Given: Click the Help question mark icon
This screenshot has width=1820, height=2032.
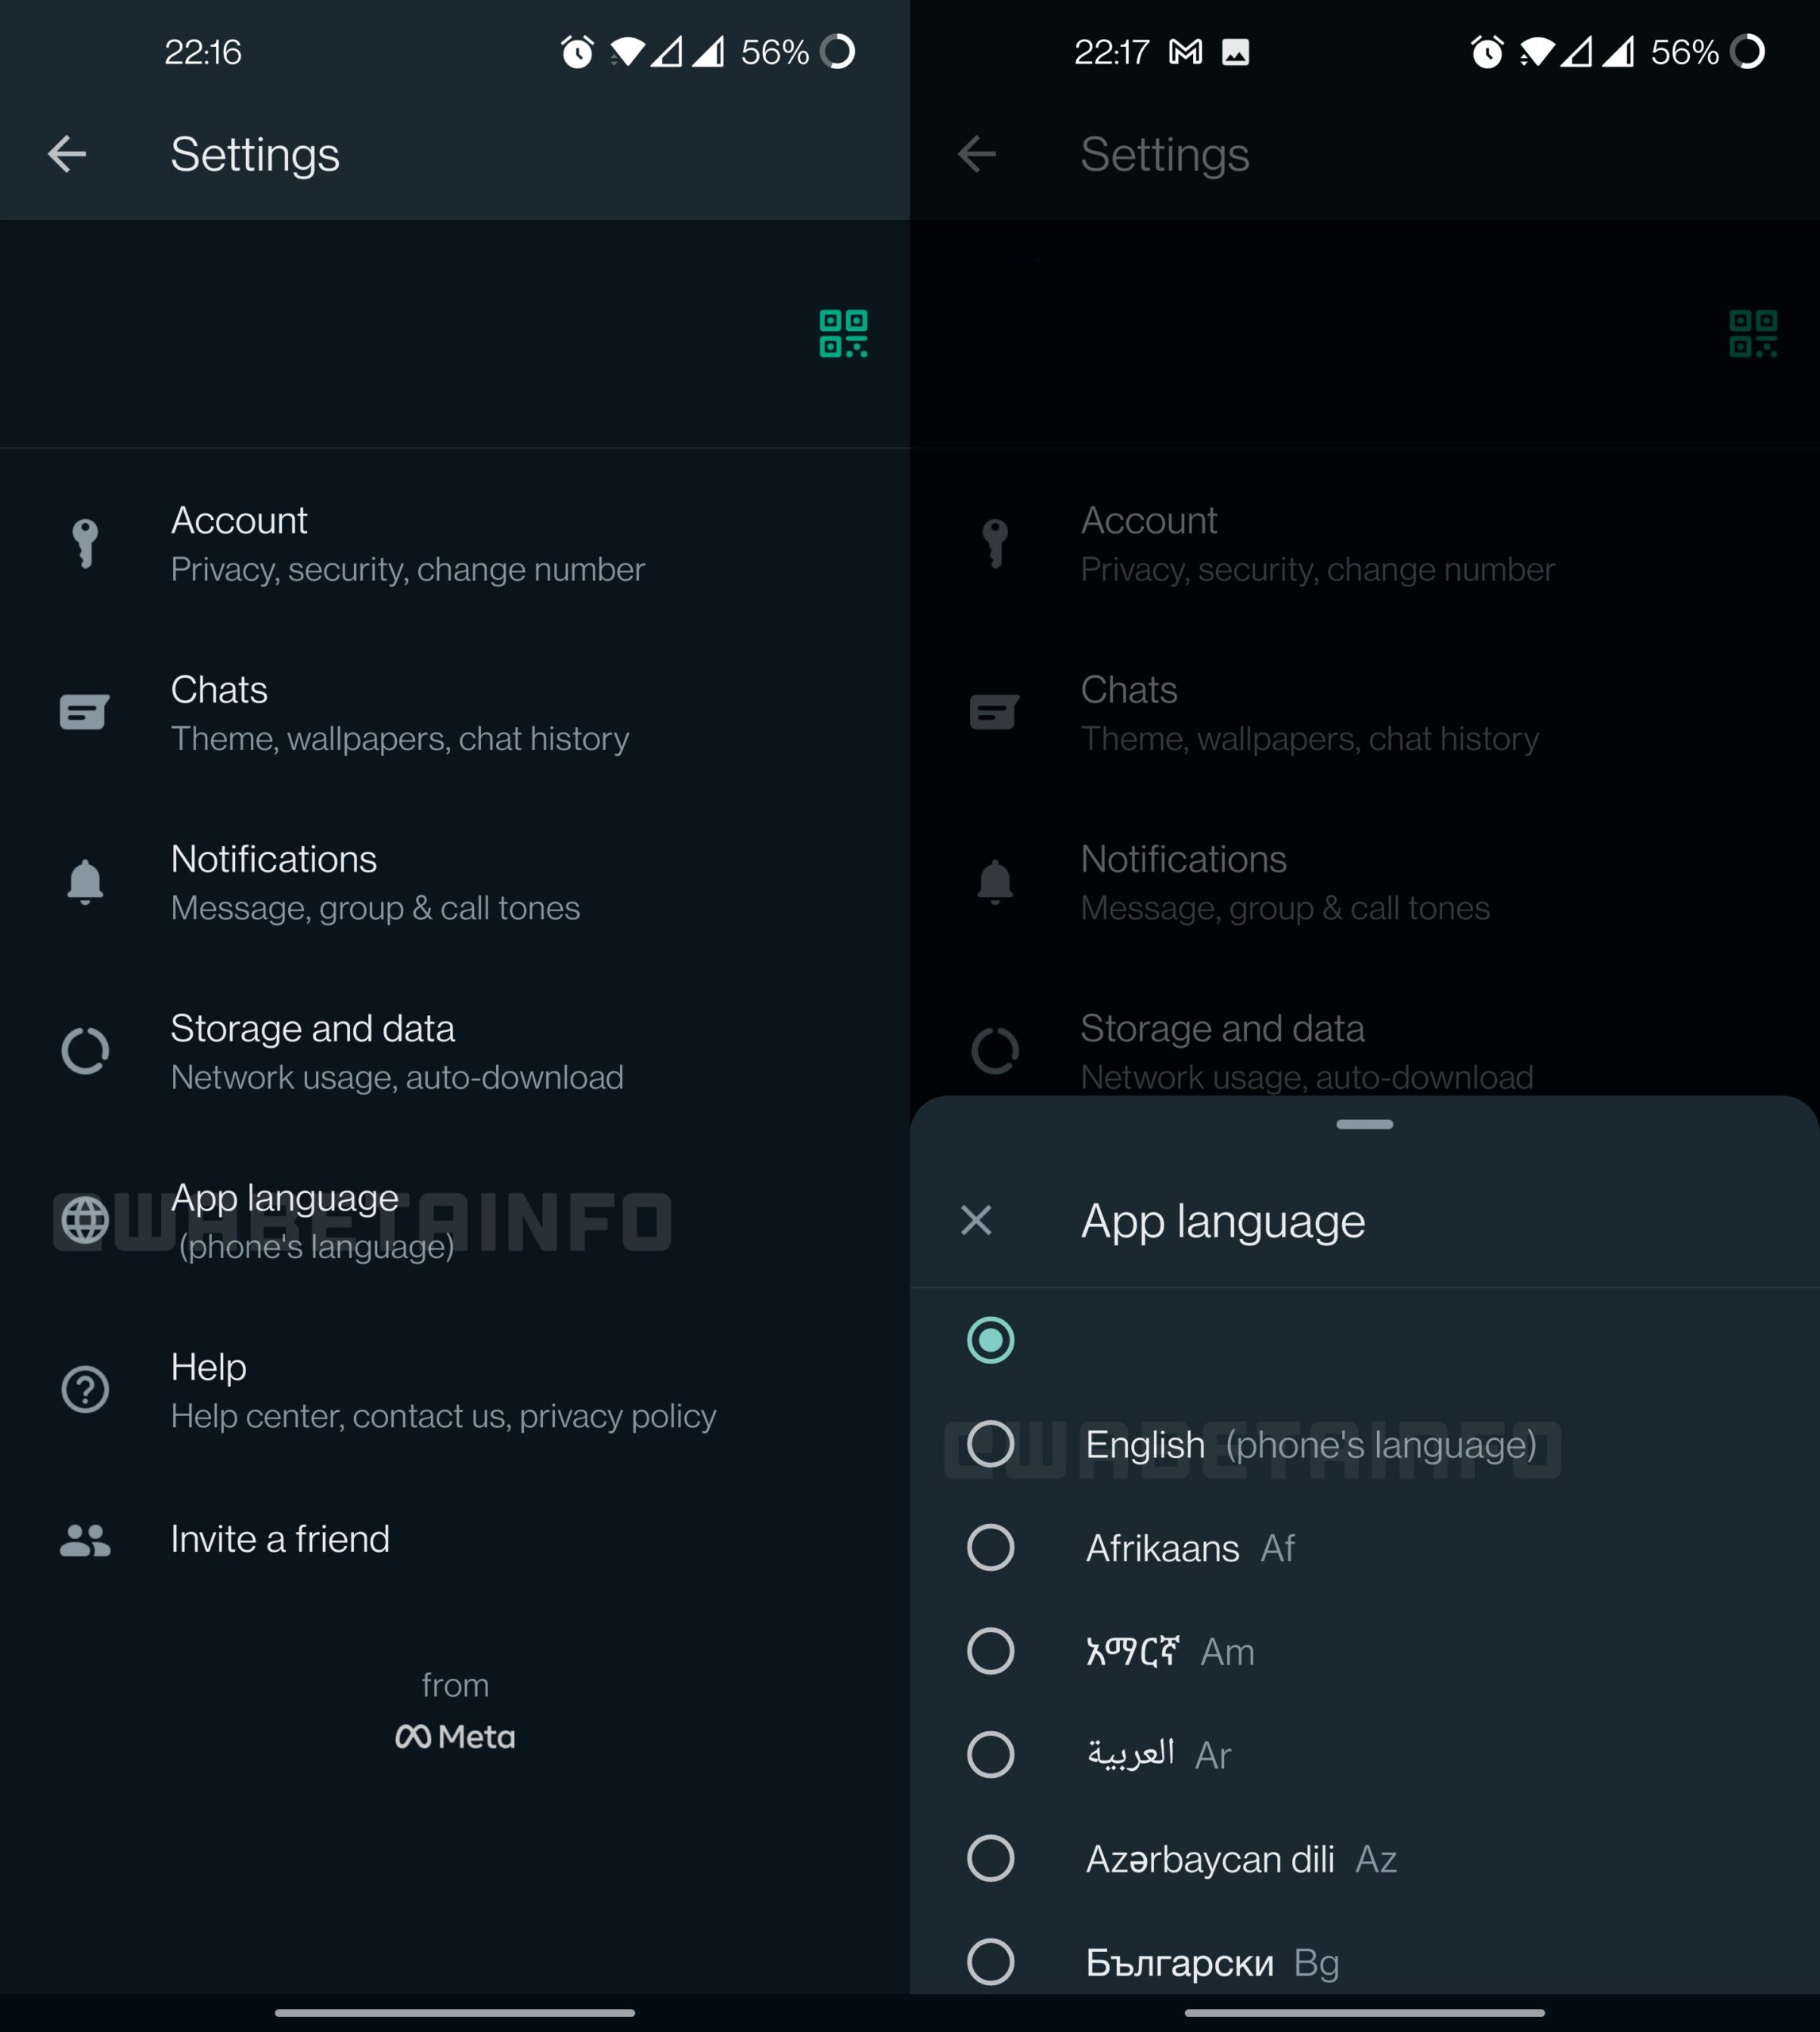Looking at the screenshot, I should coord(85,1390).
